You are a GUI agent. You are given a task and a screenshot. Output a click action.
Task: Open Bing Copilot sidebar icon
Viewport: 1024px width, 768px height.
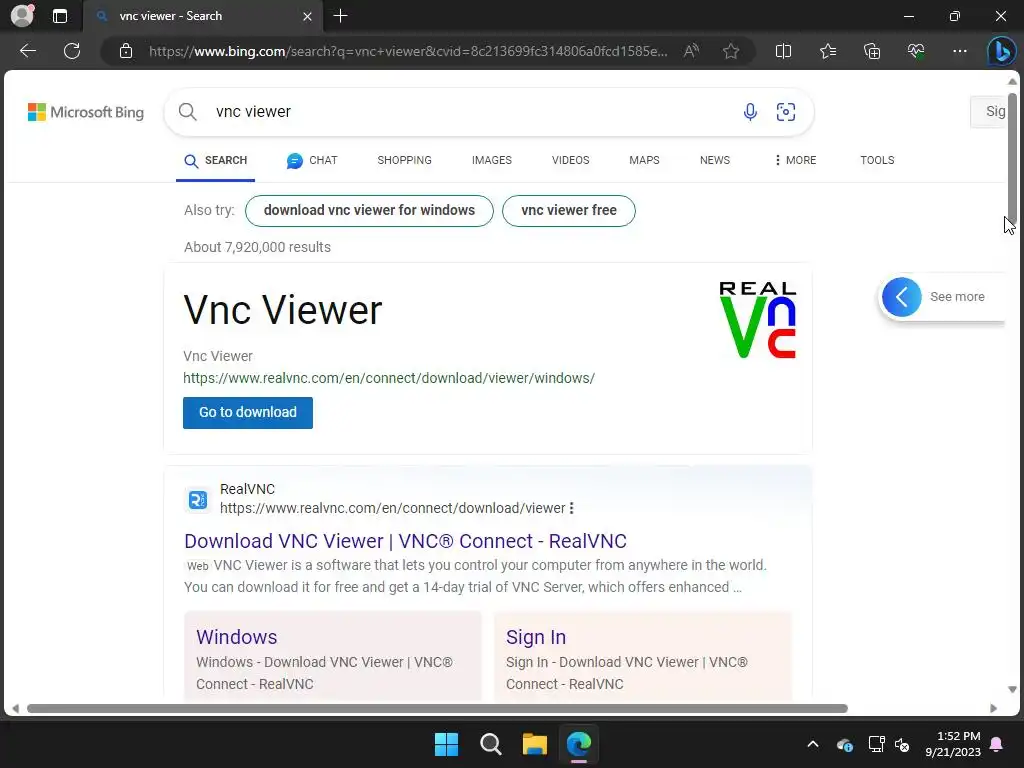click(x=1001, y=51)
